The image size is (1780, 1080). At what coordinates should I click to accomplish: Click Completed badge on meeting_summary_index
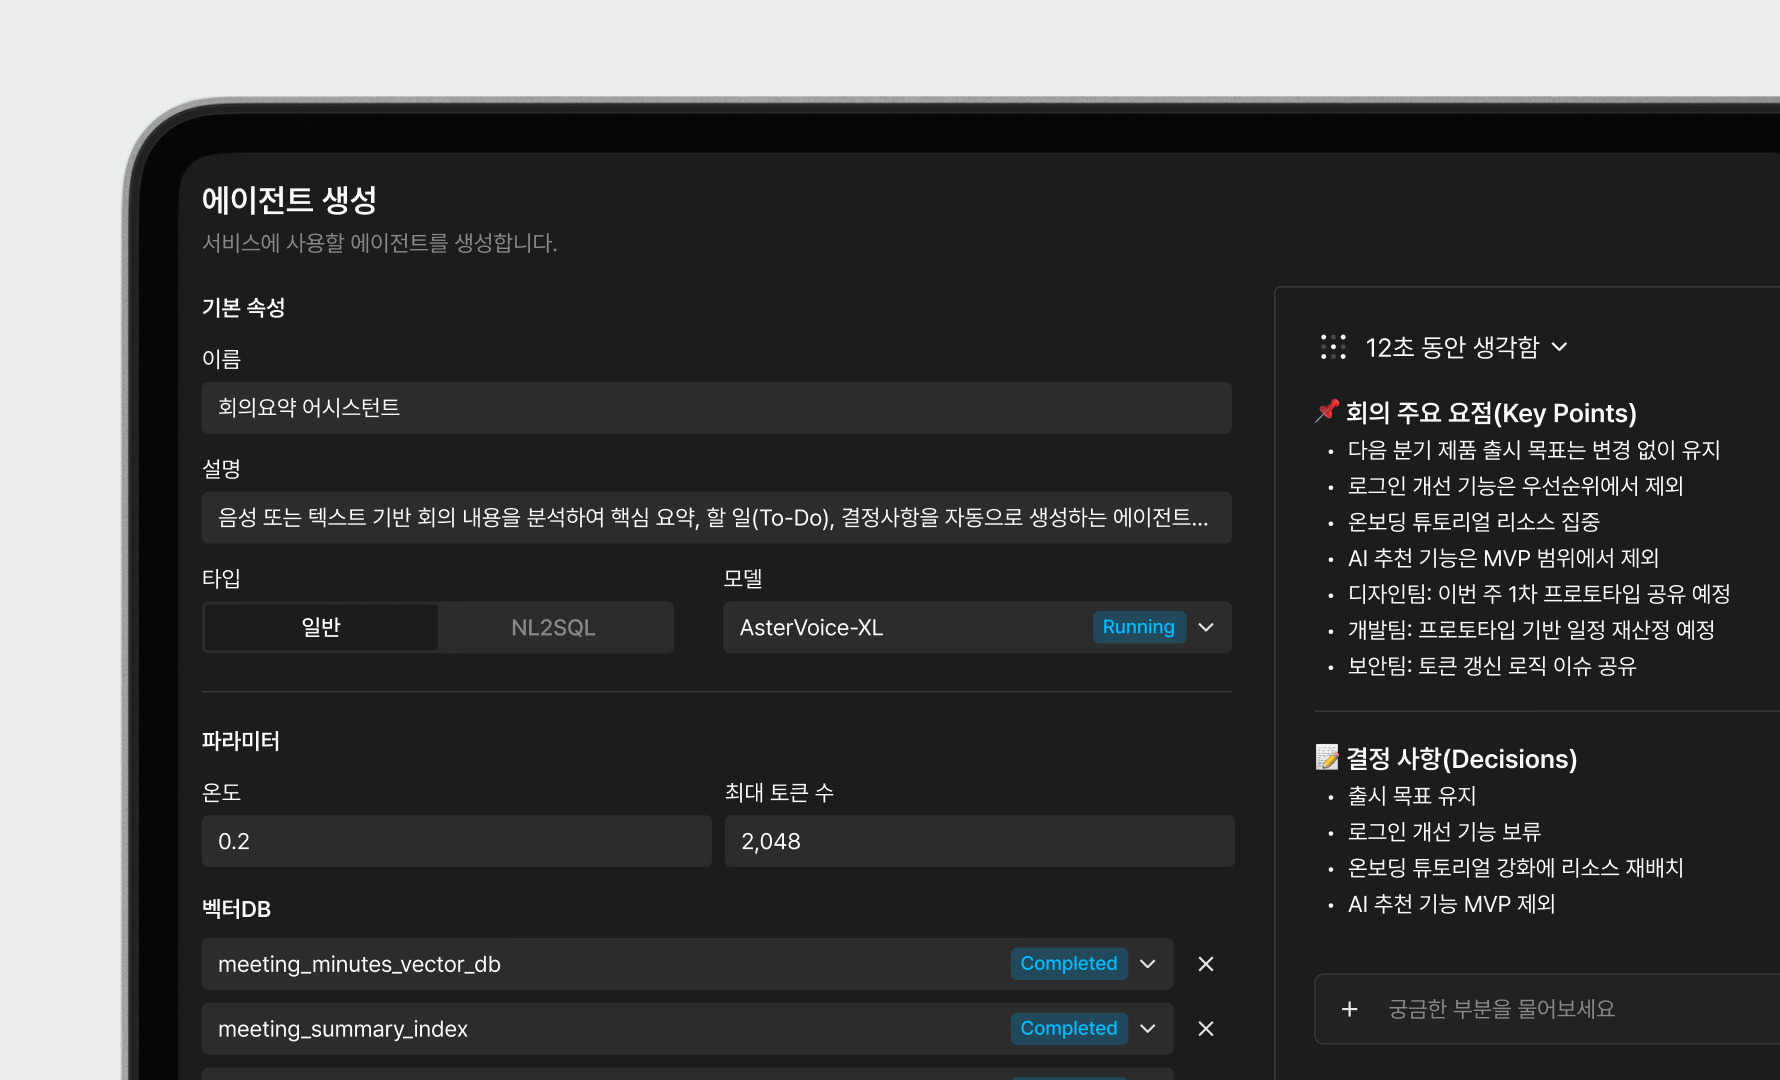tap(1068, 1029)
